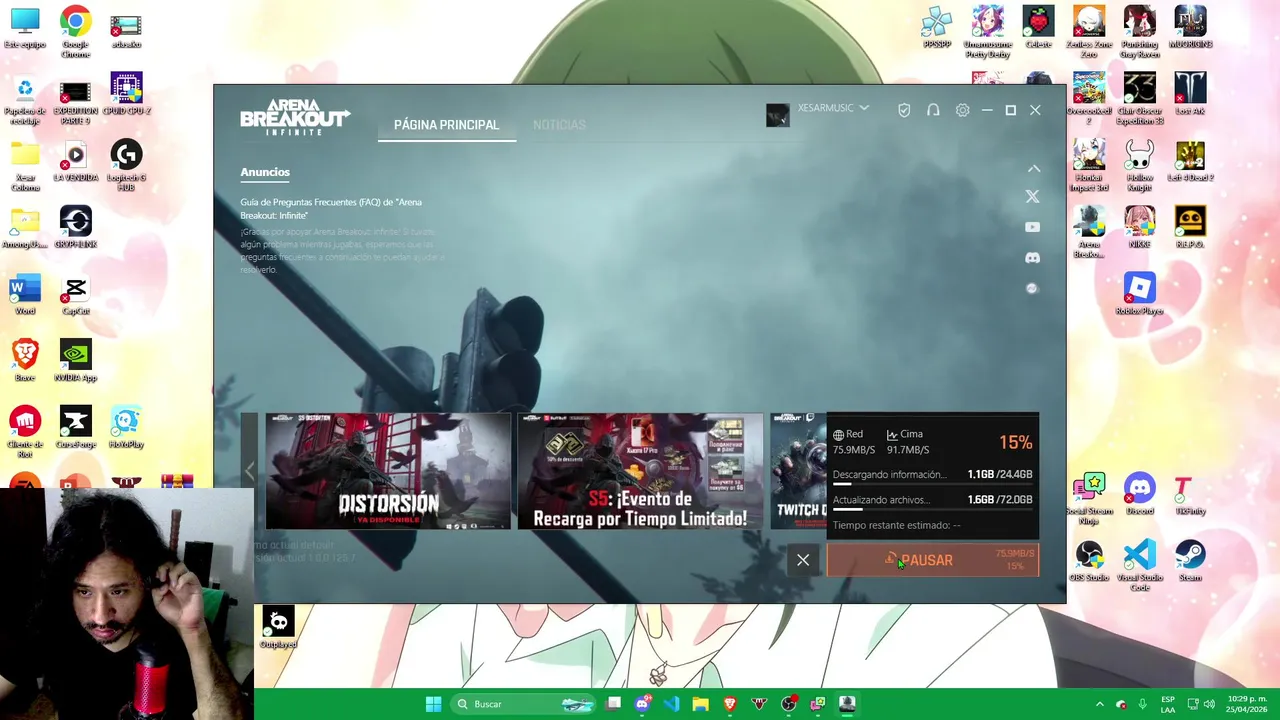
Task: Open the X (Twitter) social link
Action: pyautogui.click(x=1032, y=197)
